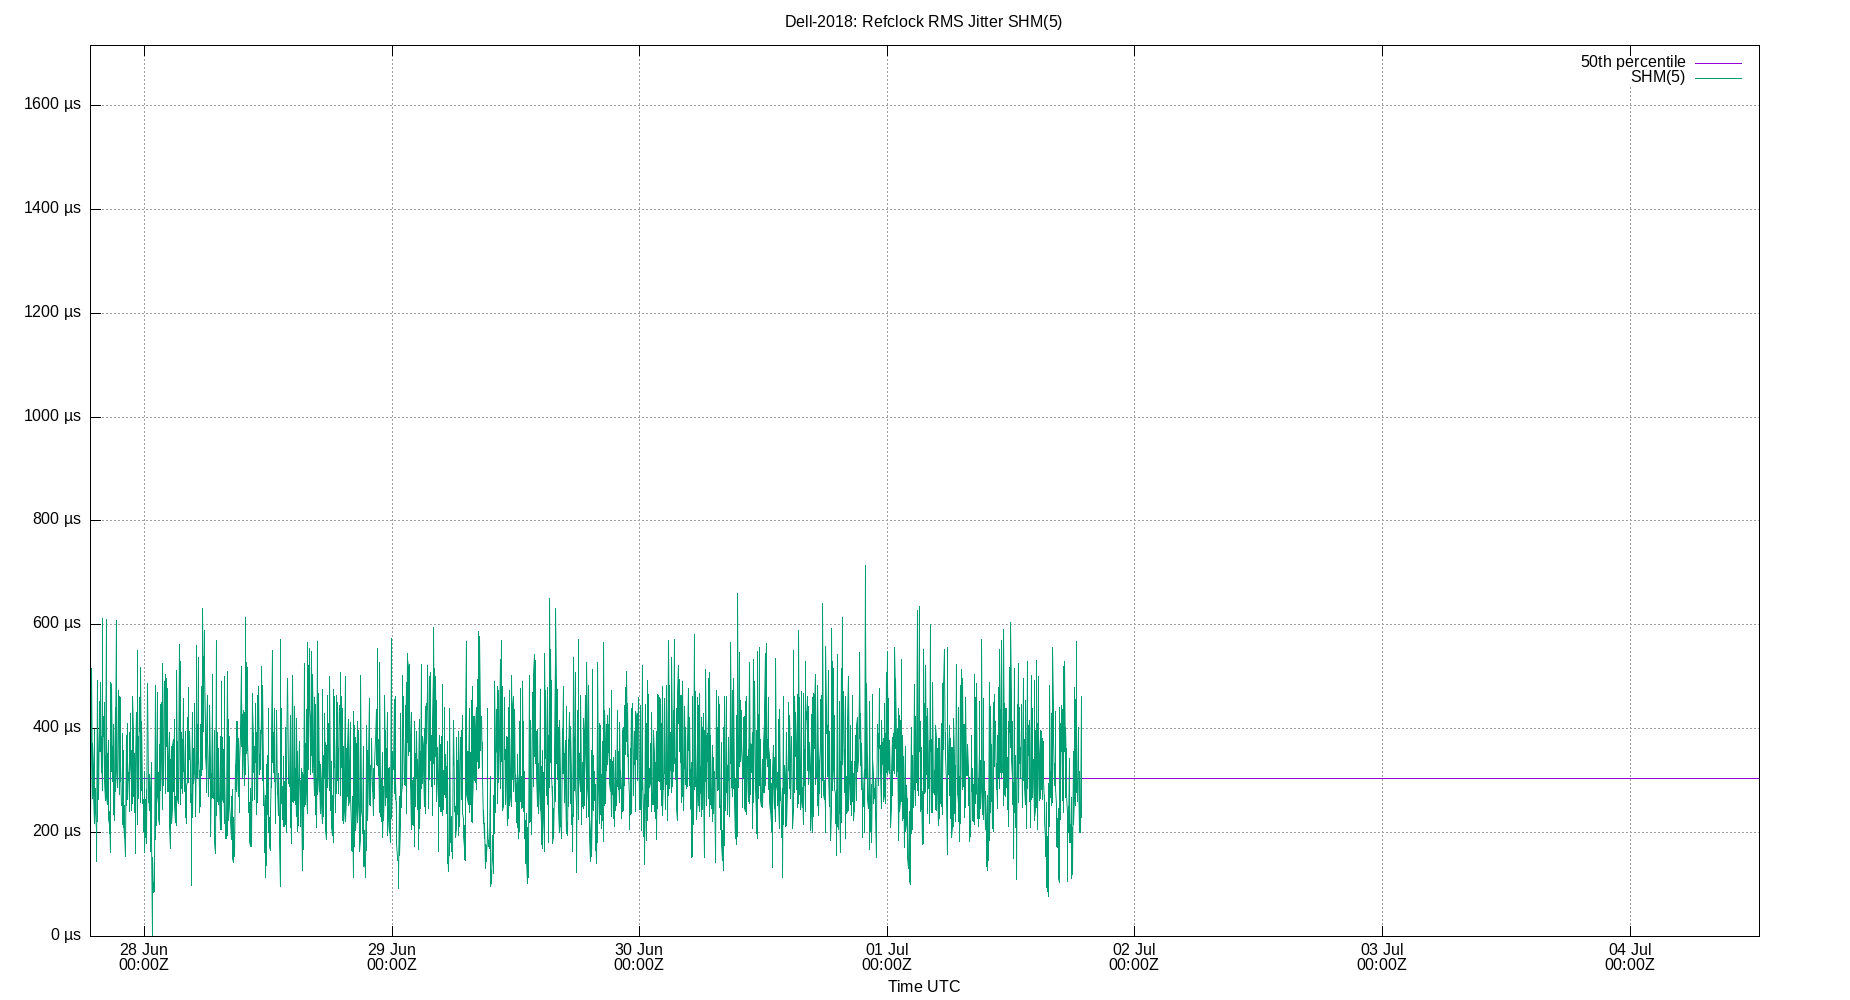Select the 'SHM(5)' legend label

1657,77
